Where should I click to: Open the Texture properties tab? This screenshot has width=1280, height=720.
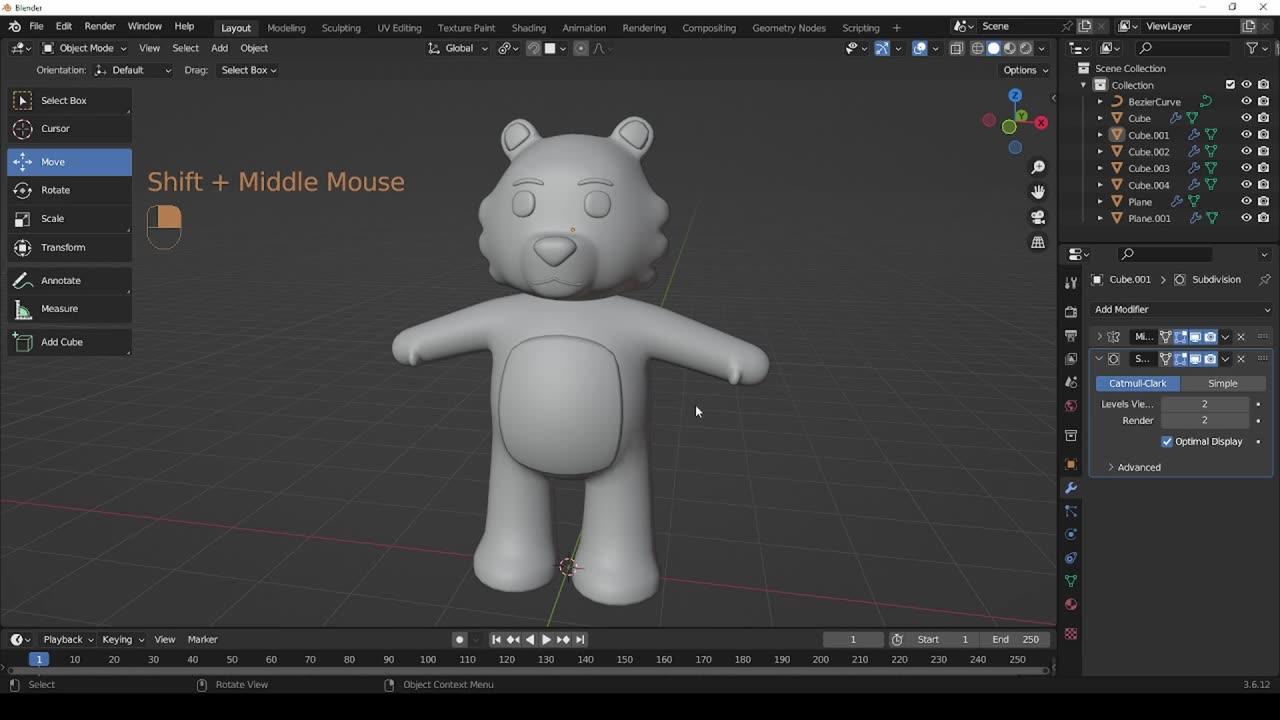[1071, 634]
